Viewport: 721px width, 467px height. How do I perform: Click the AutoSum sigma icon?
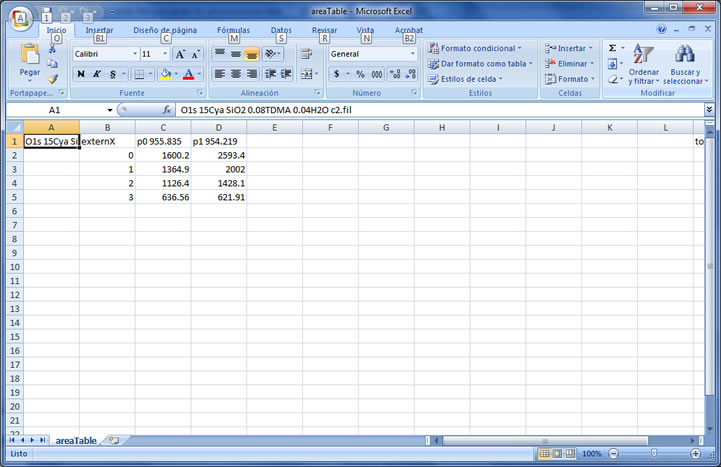click(612, 48)
